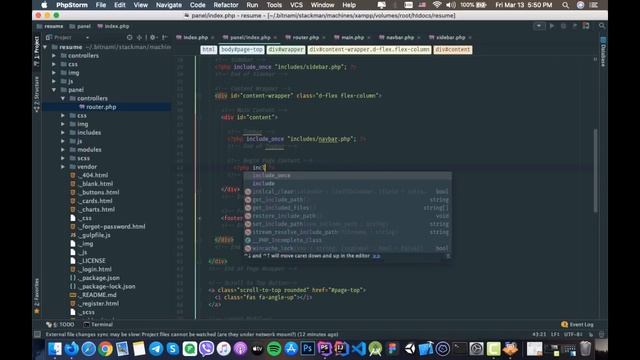Click the Debug icon in the top toolbar
The height and width of the screenshot is (360, 640).
[x=563, y=26]
